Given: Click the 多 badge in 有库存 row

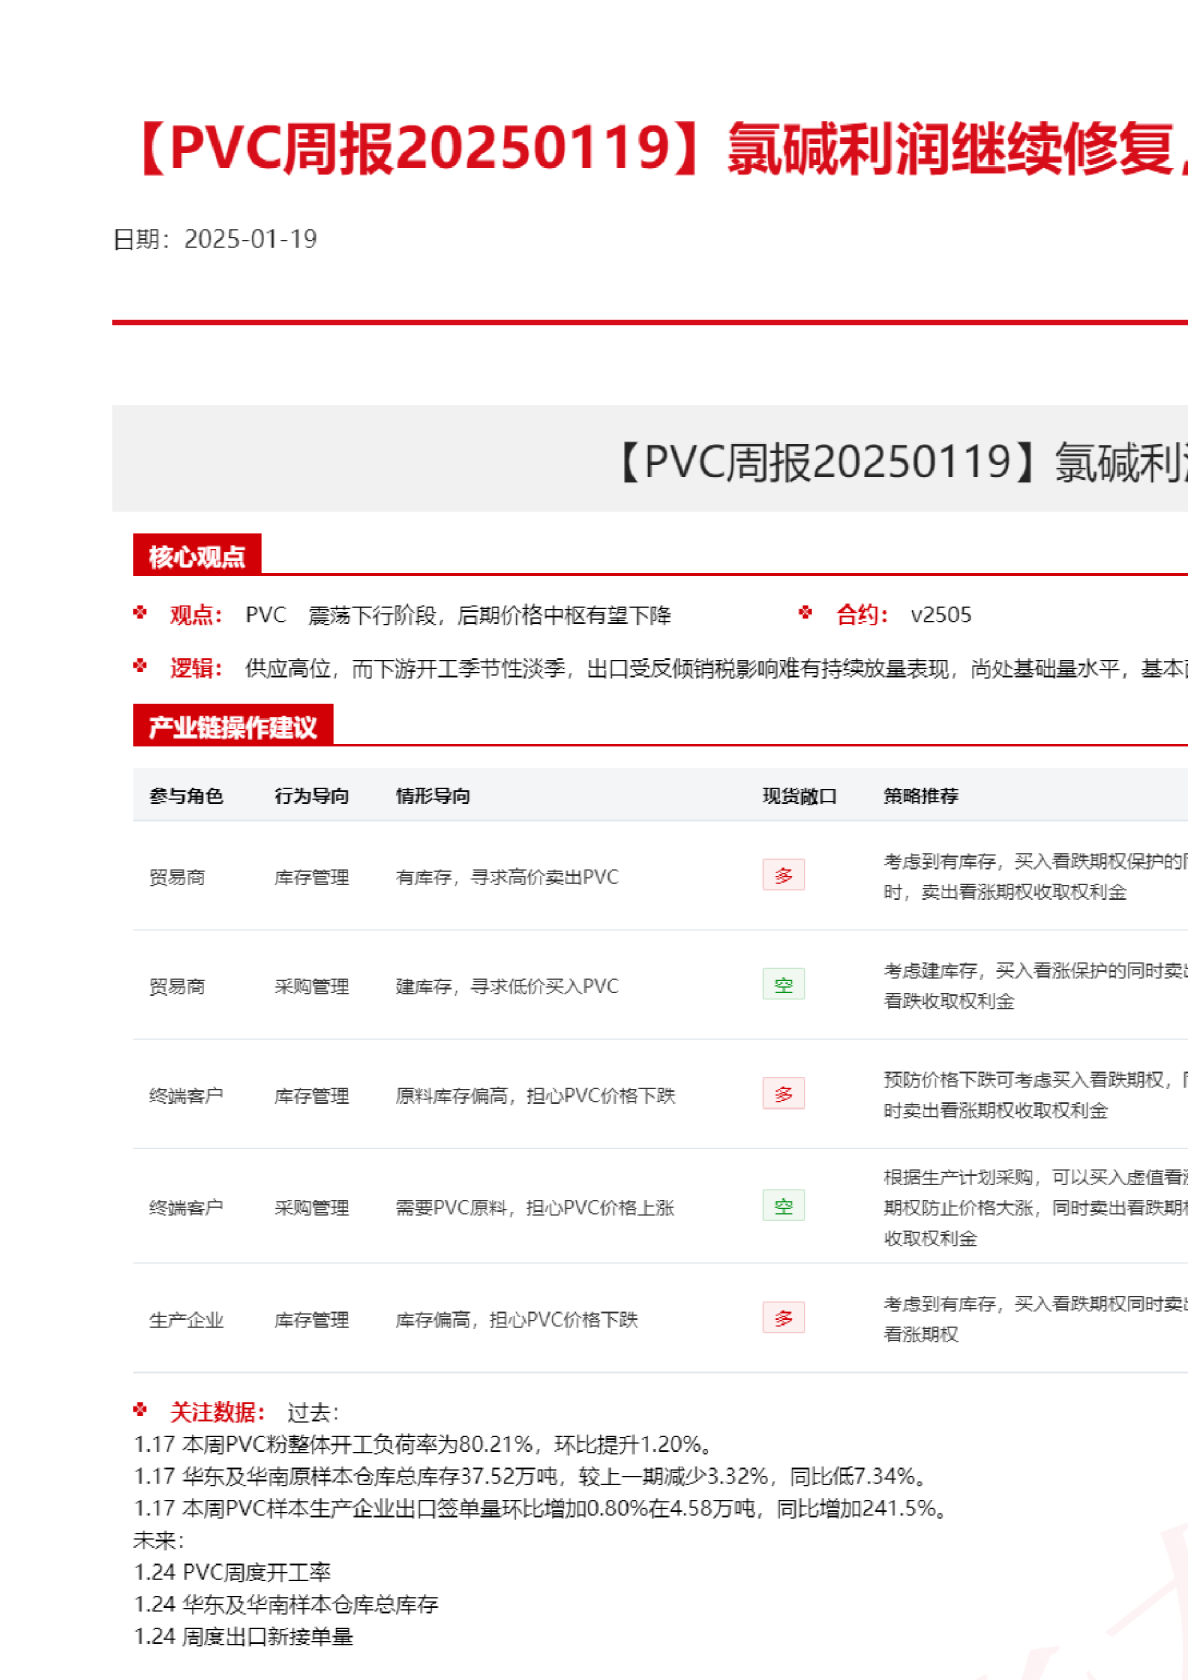Looking at the screenshot, I should click(x=783, y=876).
